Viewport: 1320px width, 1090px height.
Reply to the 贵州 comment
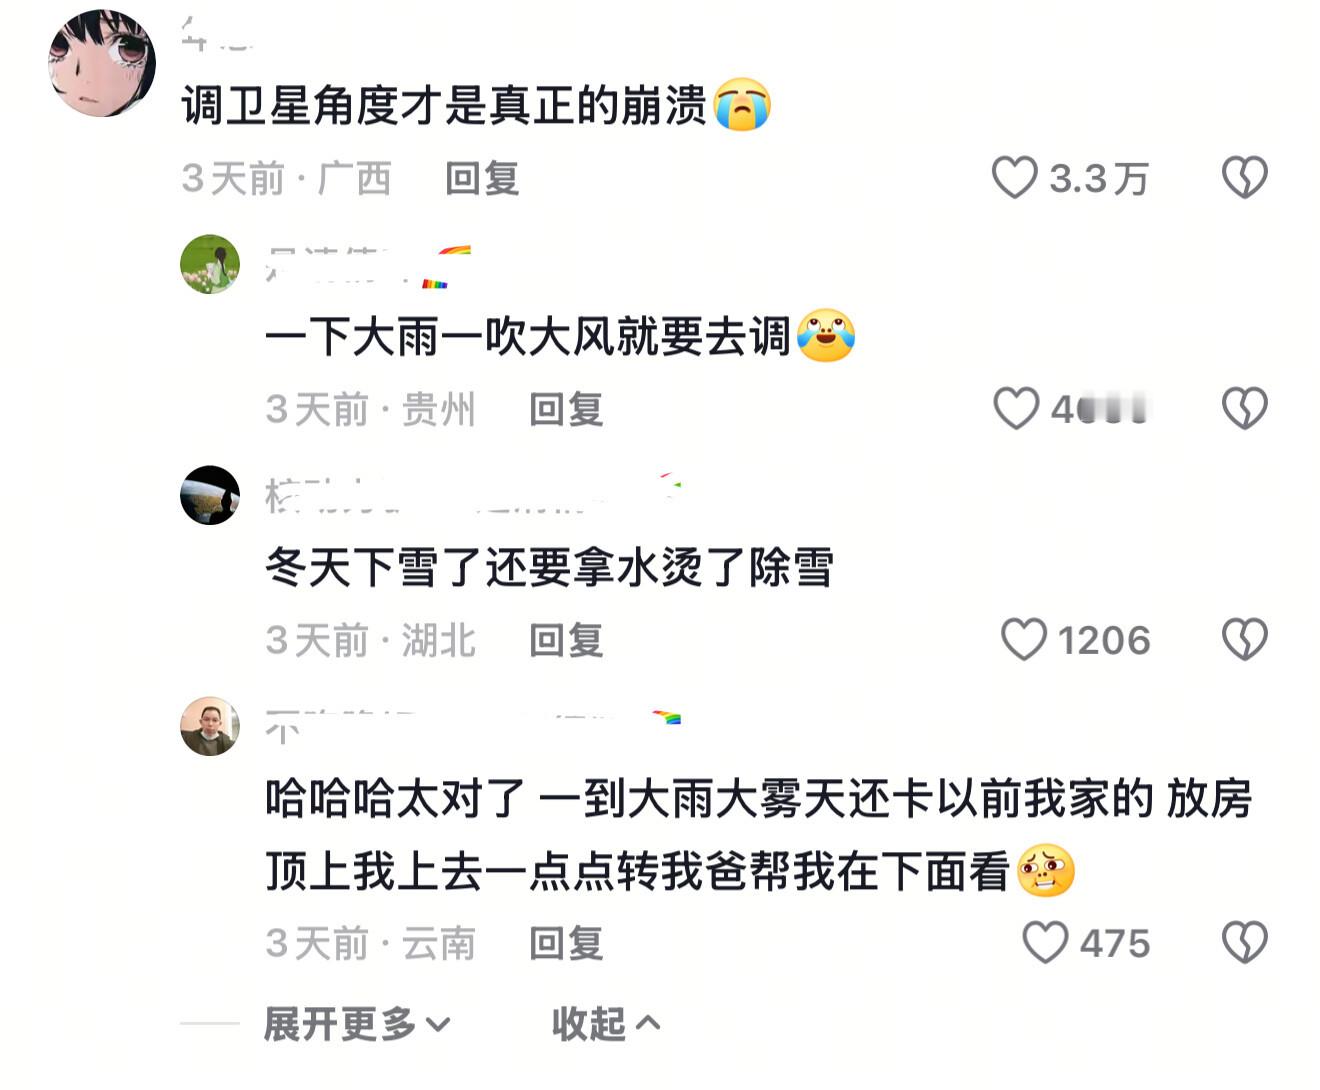(566, 410)
